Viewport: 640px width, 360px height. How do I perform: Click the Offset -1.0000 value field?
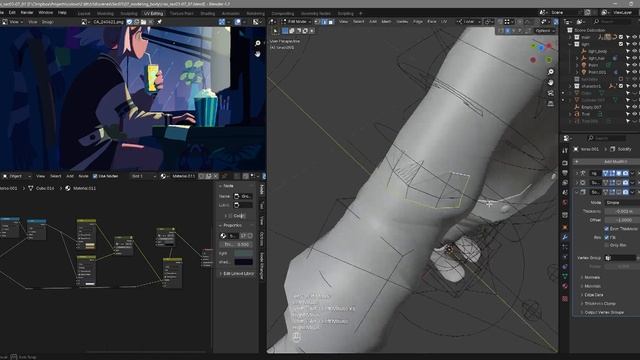coord(622,220)
